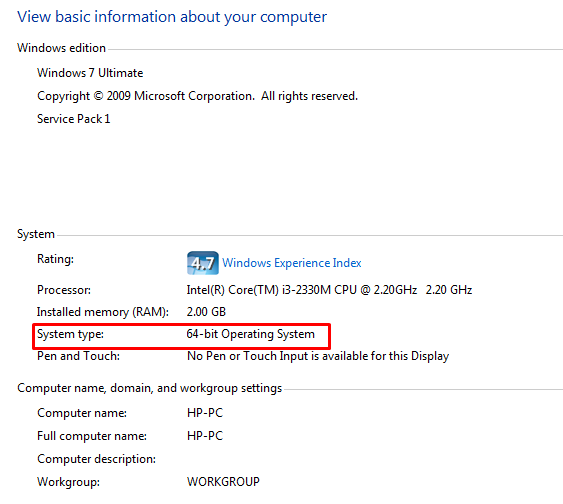Open the Windows Experience Index link
Image resolution: width=563 pixels, height=504 pixels.
pyautogui.click(x=292, y=263)
